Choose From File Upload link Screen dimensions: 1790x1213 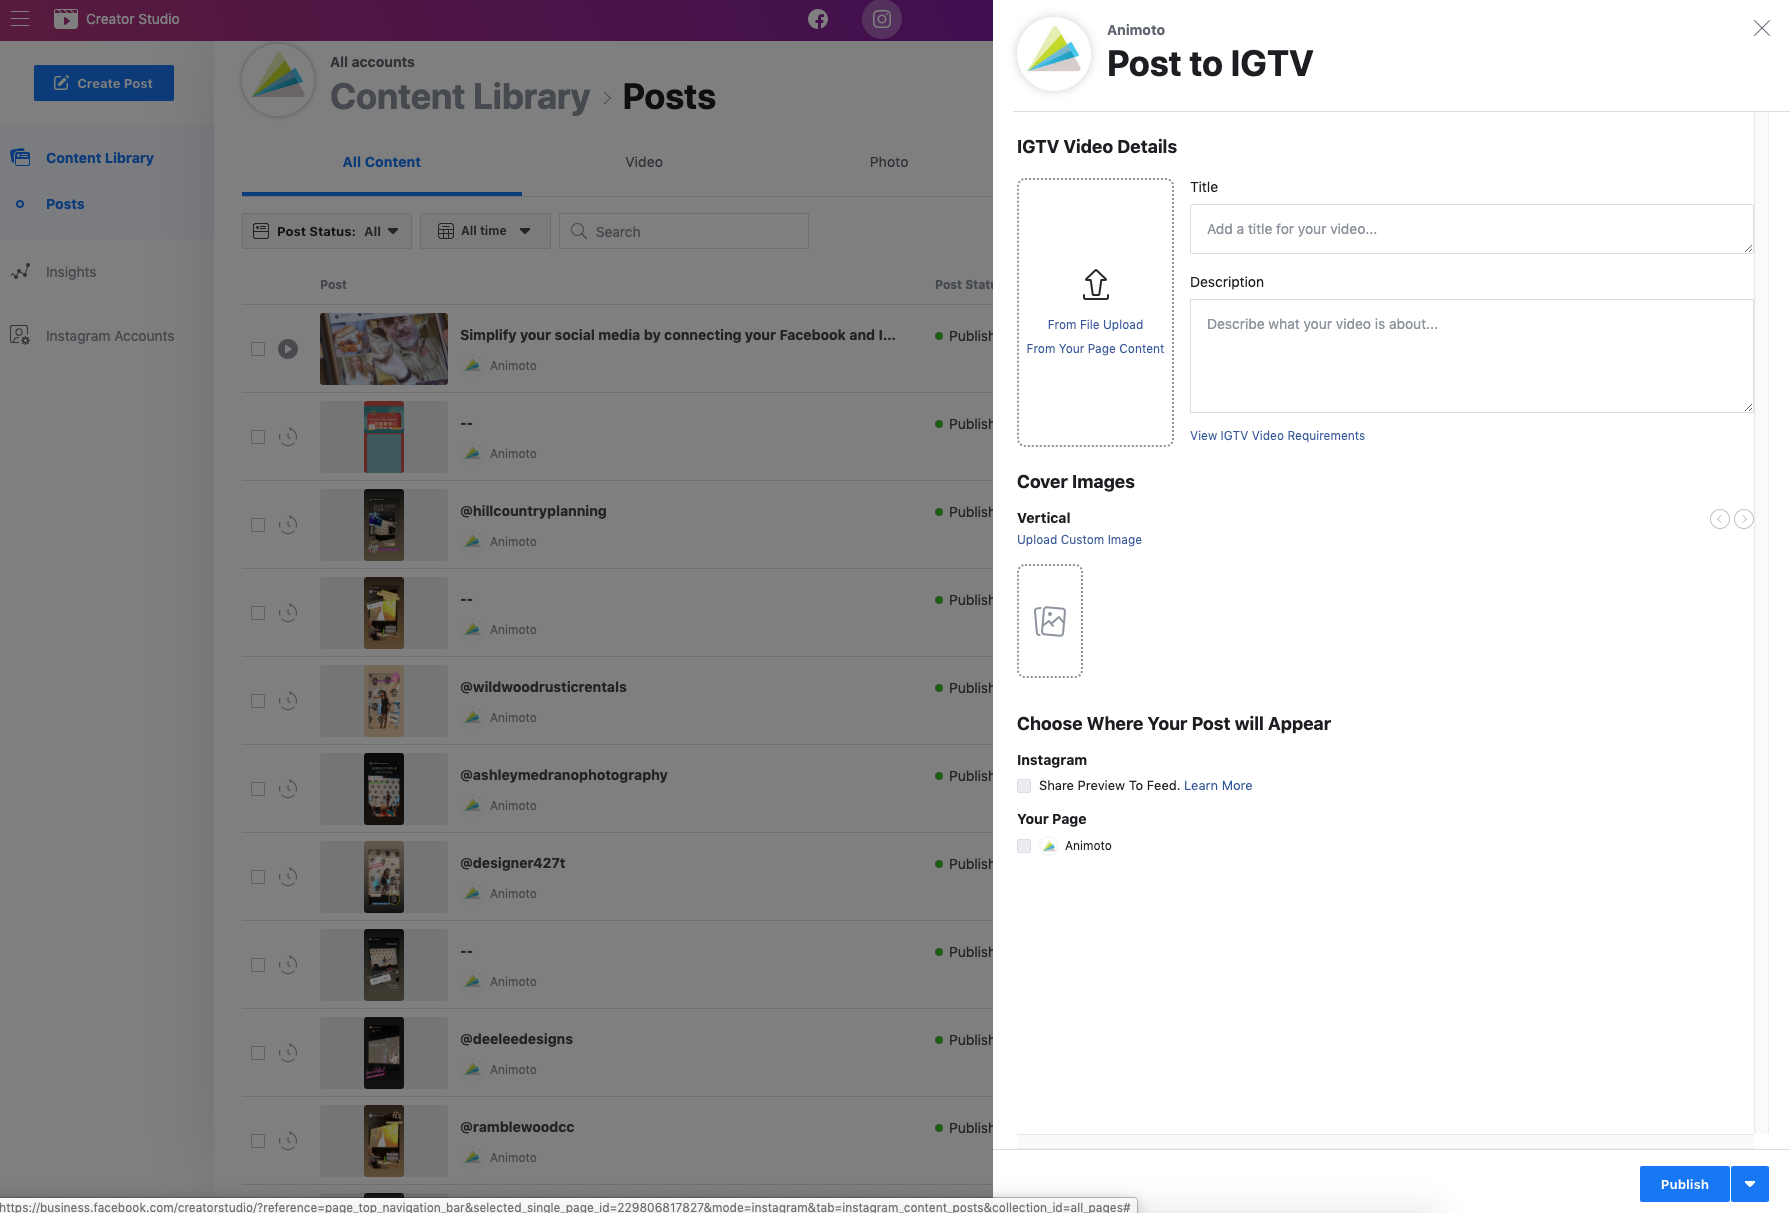coord(1095,325)
